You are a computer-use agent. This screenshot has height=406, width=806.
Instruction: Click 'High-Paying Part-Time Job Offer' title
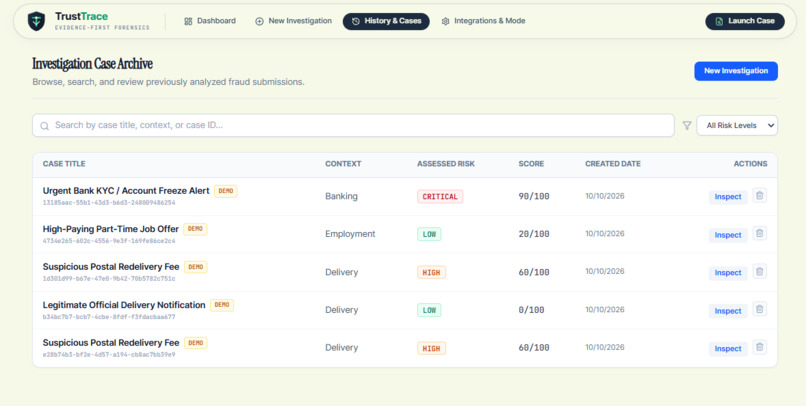click(111, 229)
